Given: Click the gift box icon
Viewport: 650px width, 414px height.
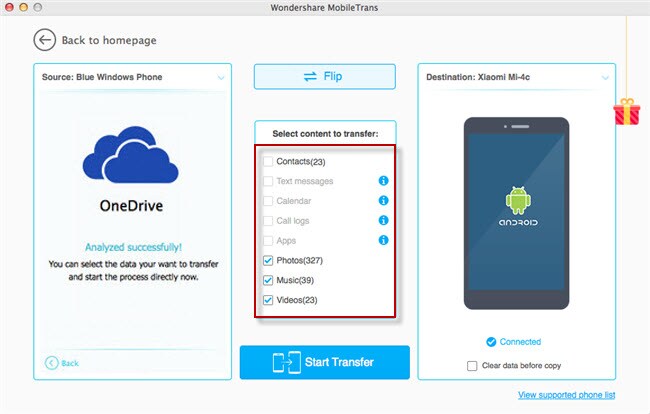Looking at the screenshot, I should 627,111.
